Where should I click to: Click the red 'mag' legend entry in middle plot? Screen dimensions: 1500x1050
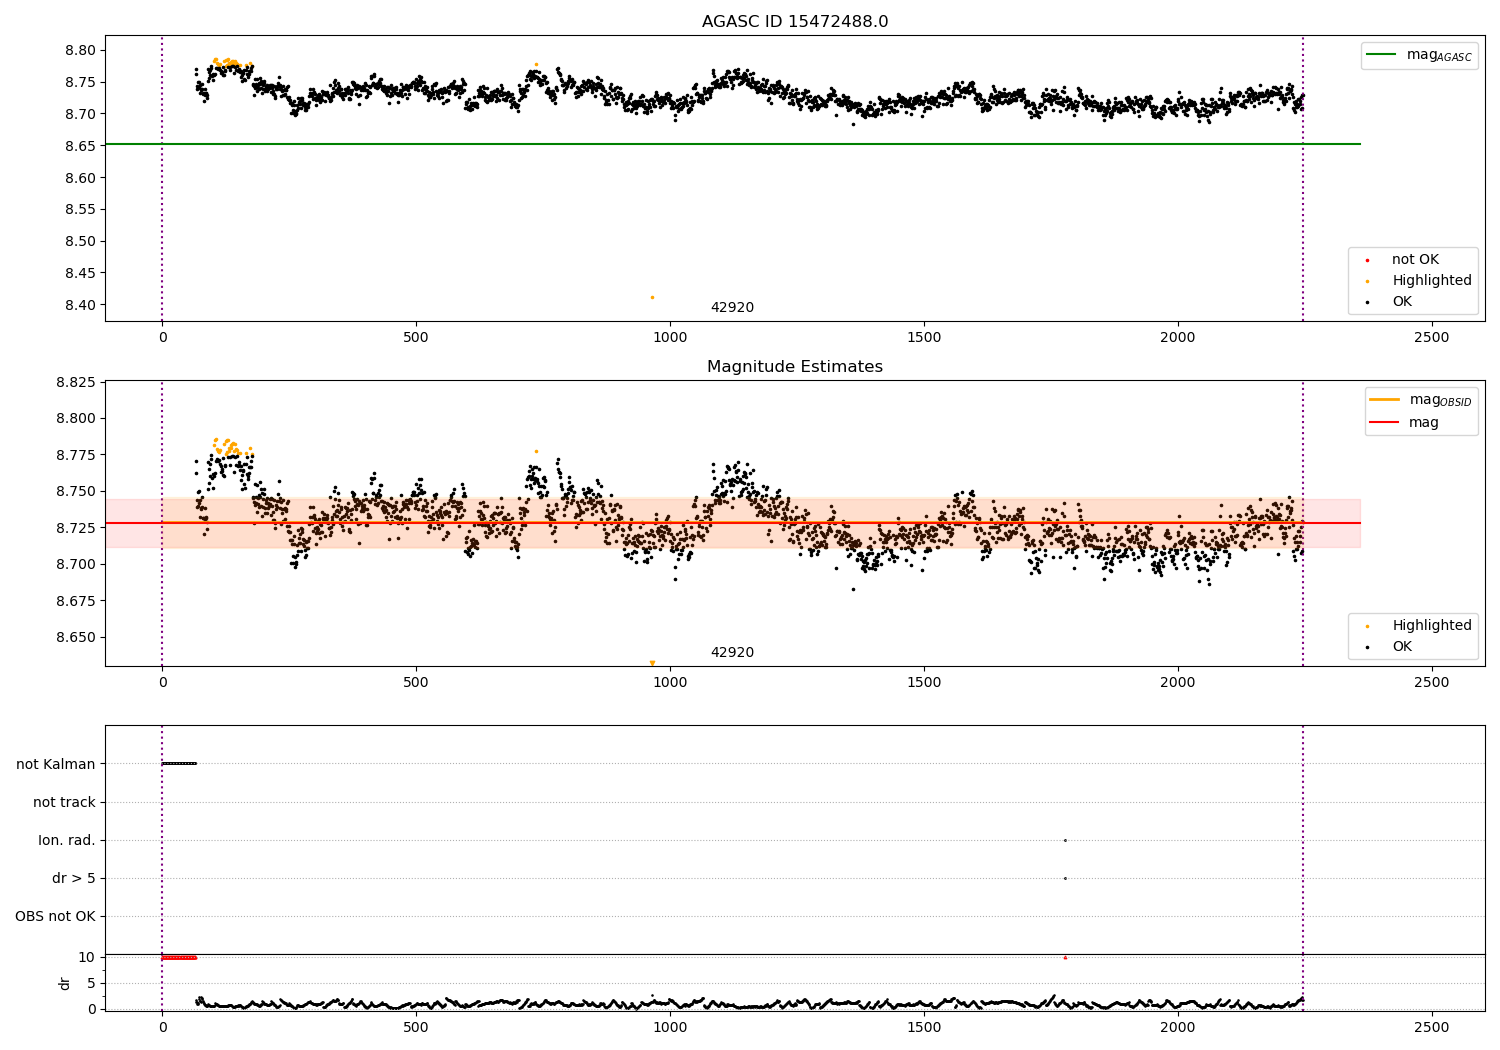1405,423
